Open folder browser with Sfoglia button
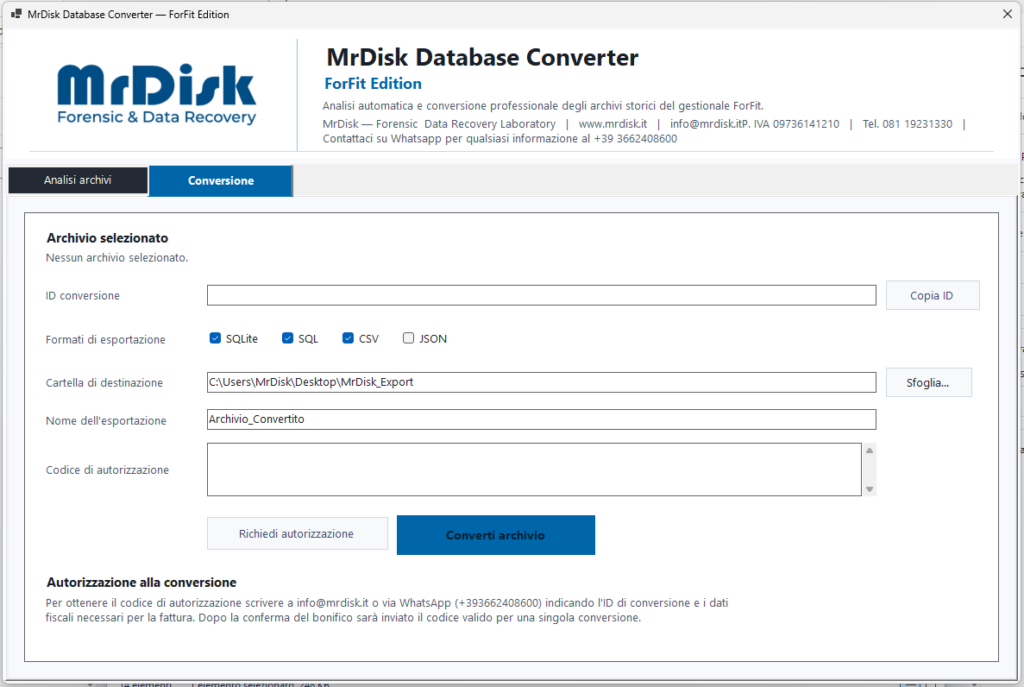The width and height of the screenshot is (1024, 687). tap(928, 383)
